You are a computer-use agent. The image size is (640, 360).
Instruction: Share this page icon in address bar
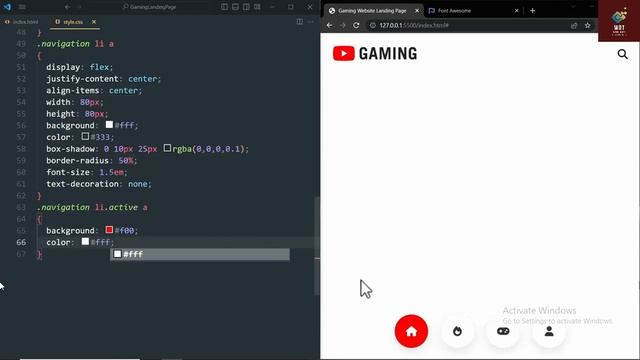(x=574, y=25)
